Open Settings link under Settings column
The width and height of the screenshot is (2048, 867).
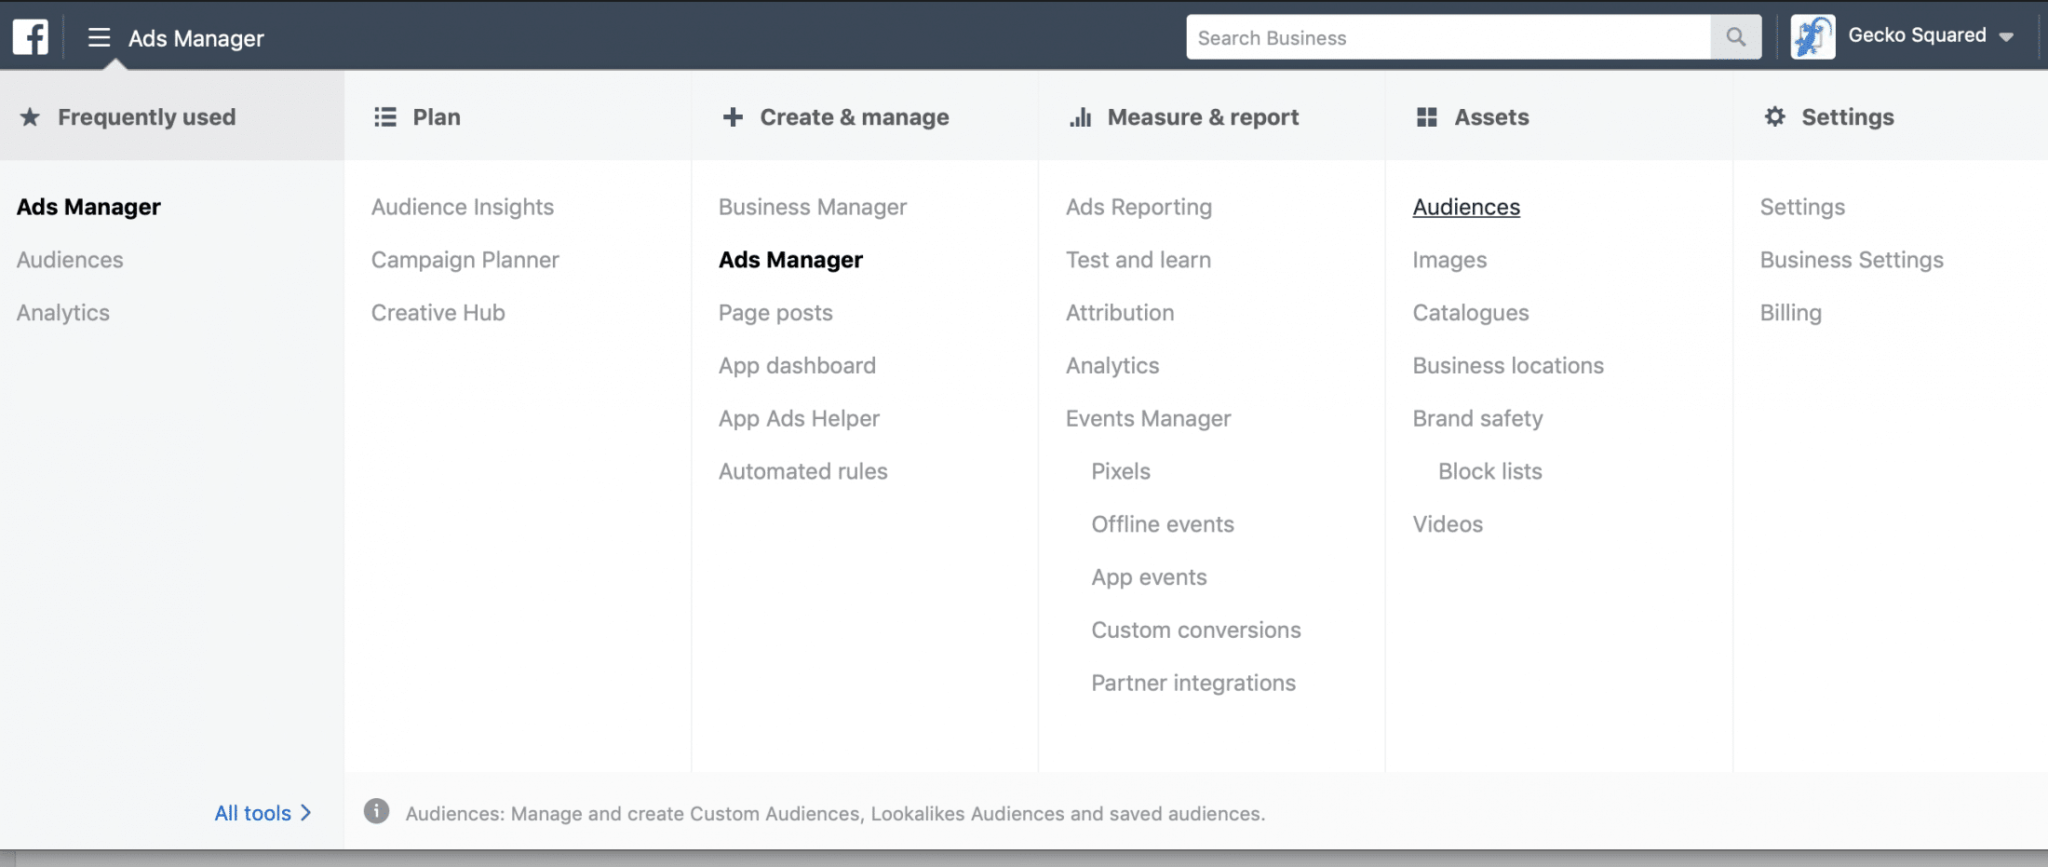[1802, 207]
